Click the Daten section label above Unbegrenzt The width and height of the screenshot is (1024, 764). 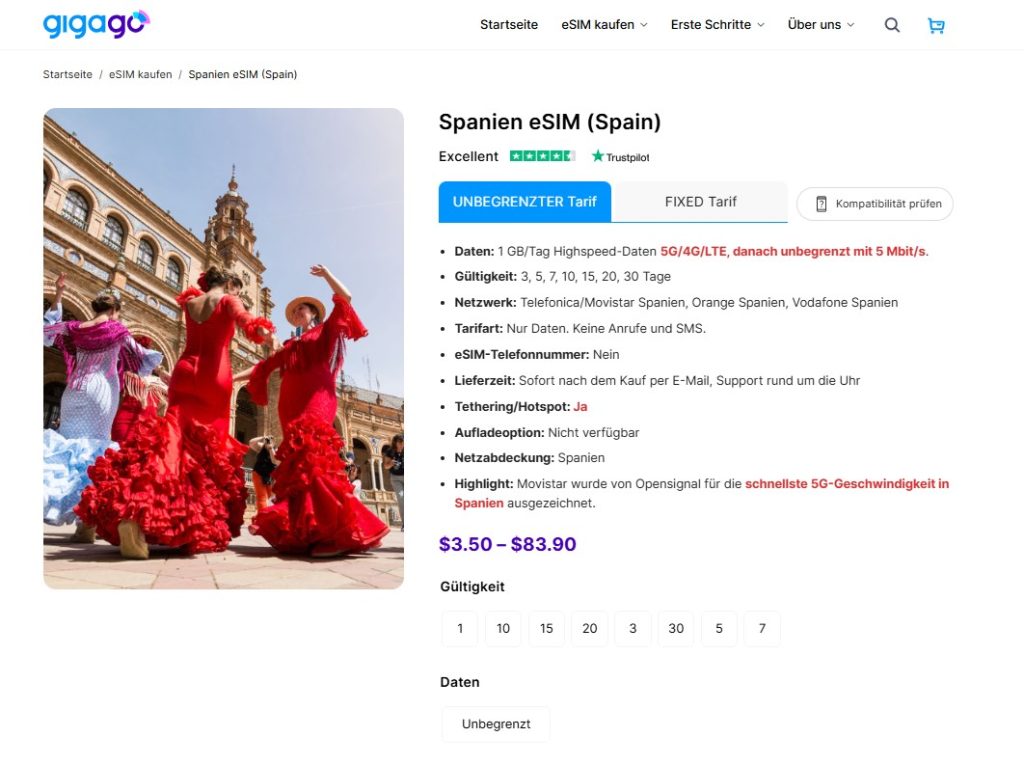pyautogui.click(x=460, y=682)
